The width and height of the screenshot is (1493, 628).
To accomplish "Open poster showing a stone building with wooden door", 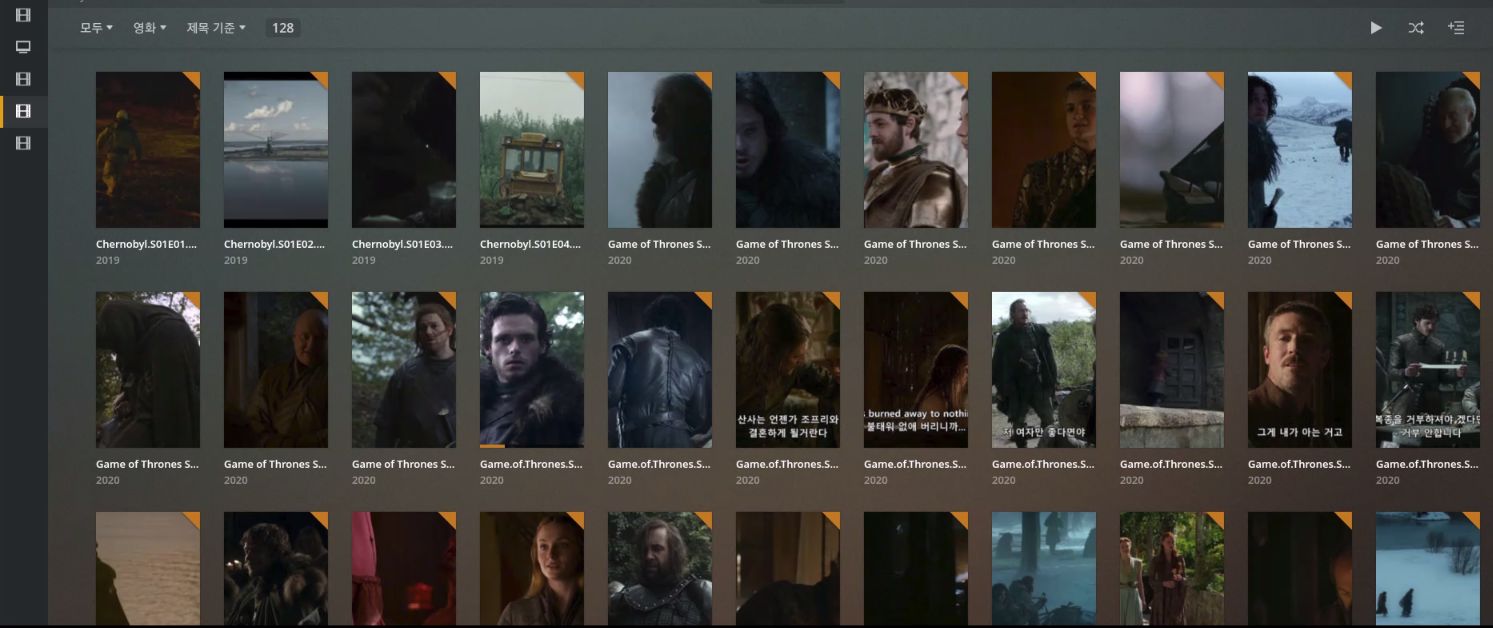I will [1172, 370].
